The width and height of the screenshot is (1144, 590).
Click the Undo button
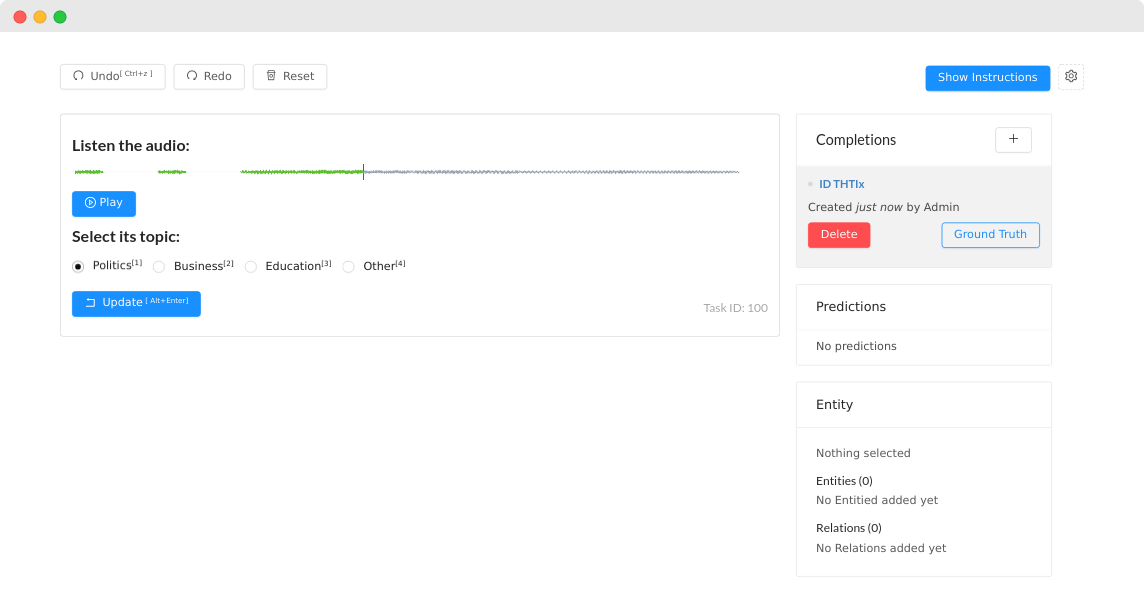pos(112,77)
